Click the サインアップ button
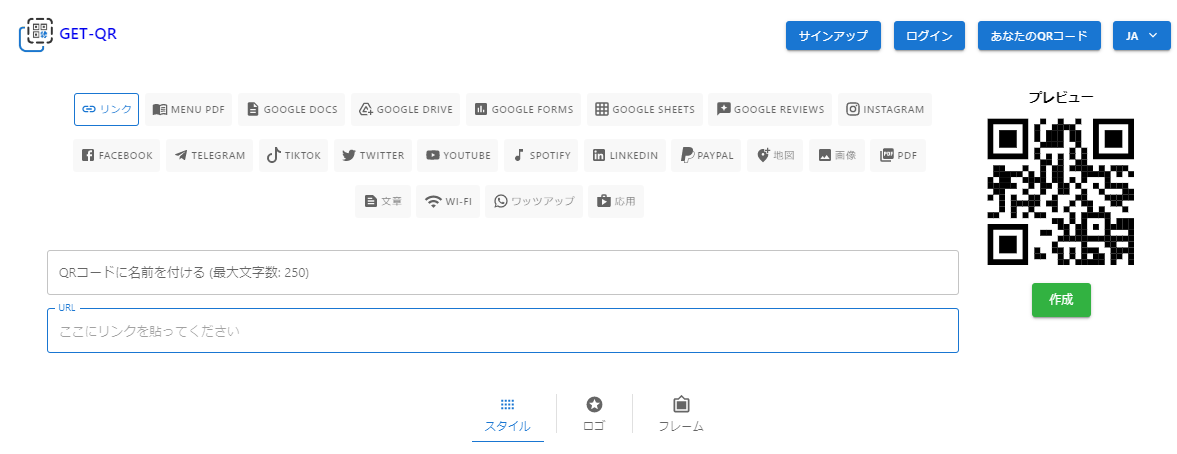Viewport: 1177px width, 454px height. click(832, 36)
